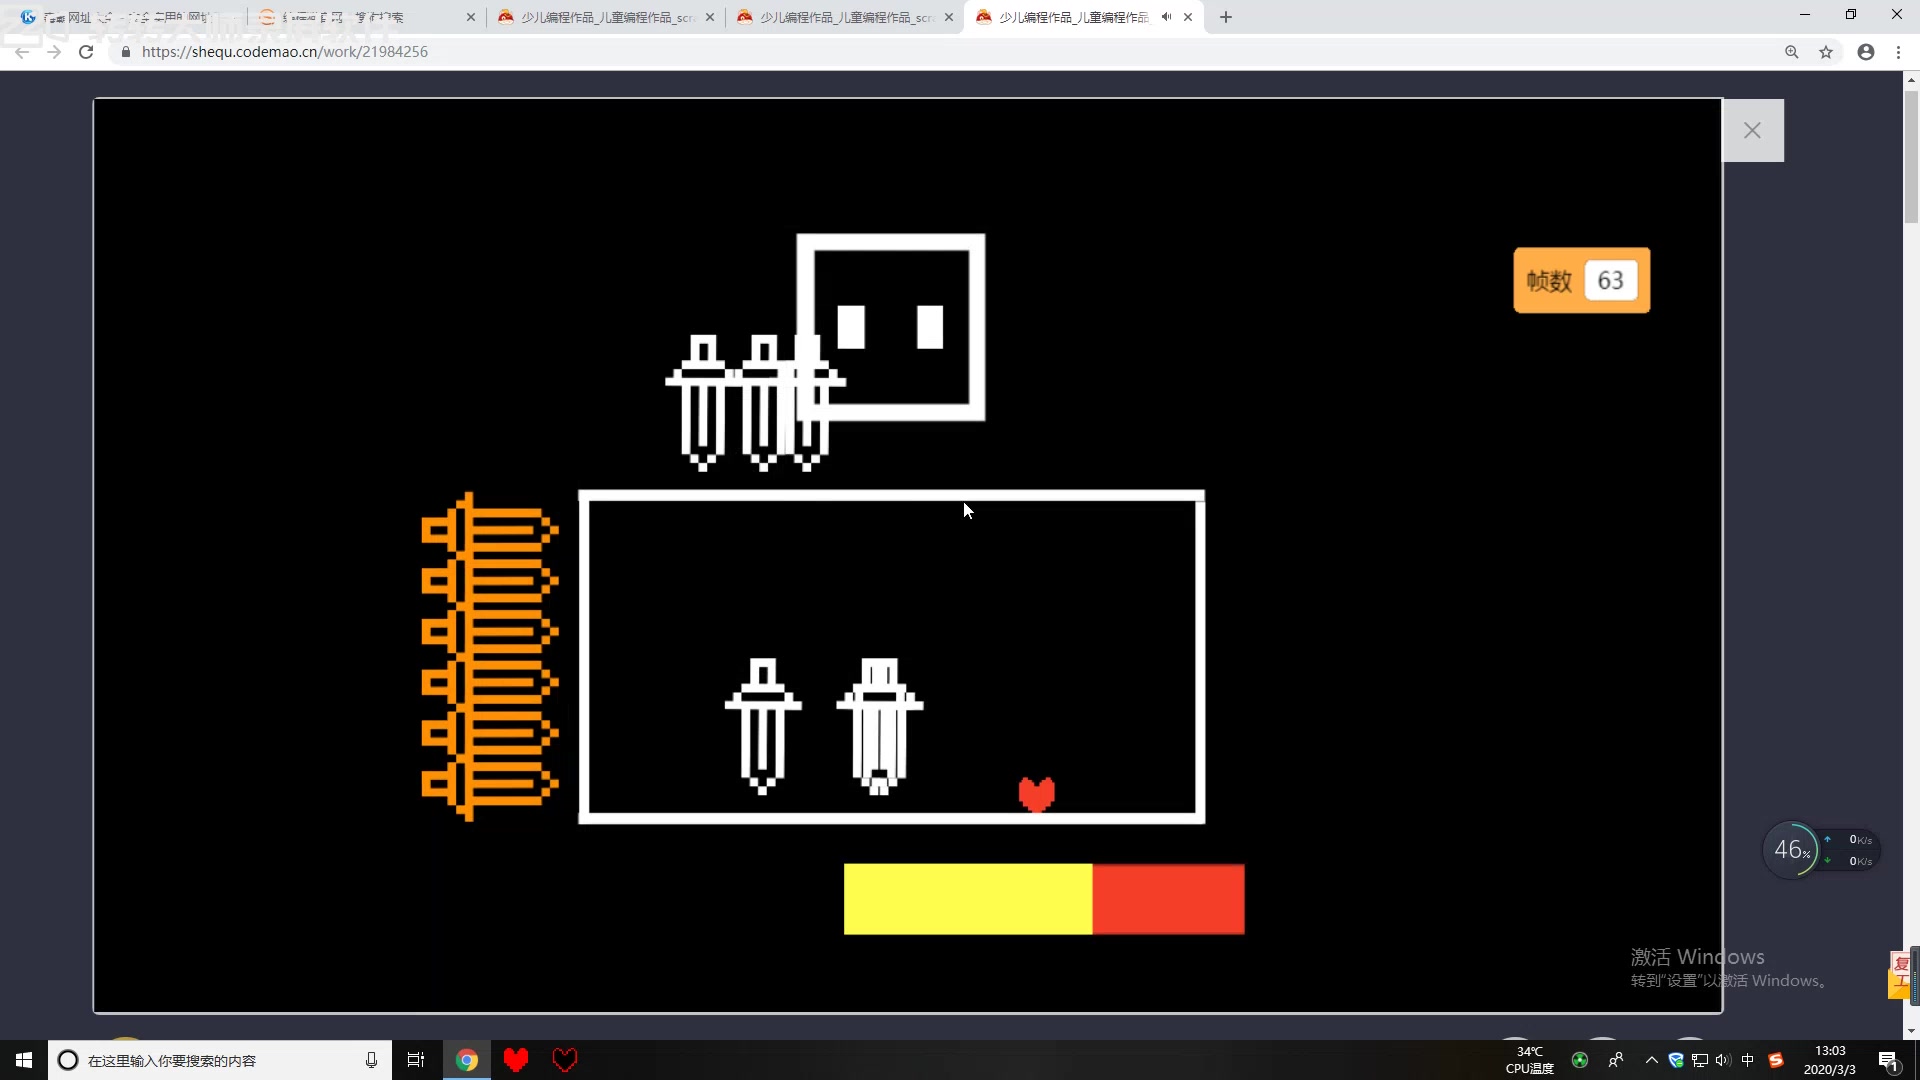Open the Windows Start menu
1920x1080 pixels.
point(24,1060)
